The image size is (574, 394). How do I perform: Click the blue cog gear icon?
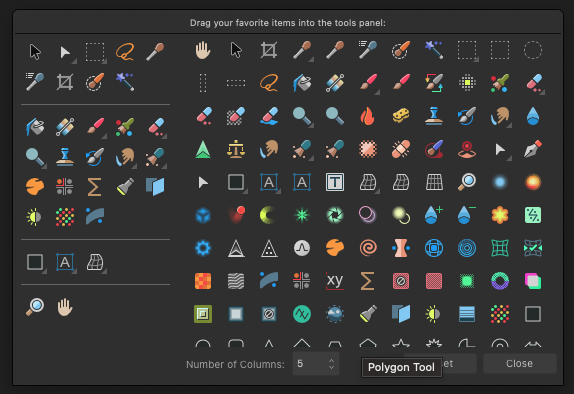pos(203,248)
